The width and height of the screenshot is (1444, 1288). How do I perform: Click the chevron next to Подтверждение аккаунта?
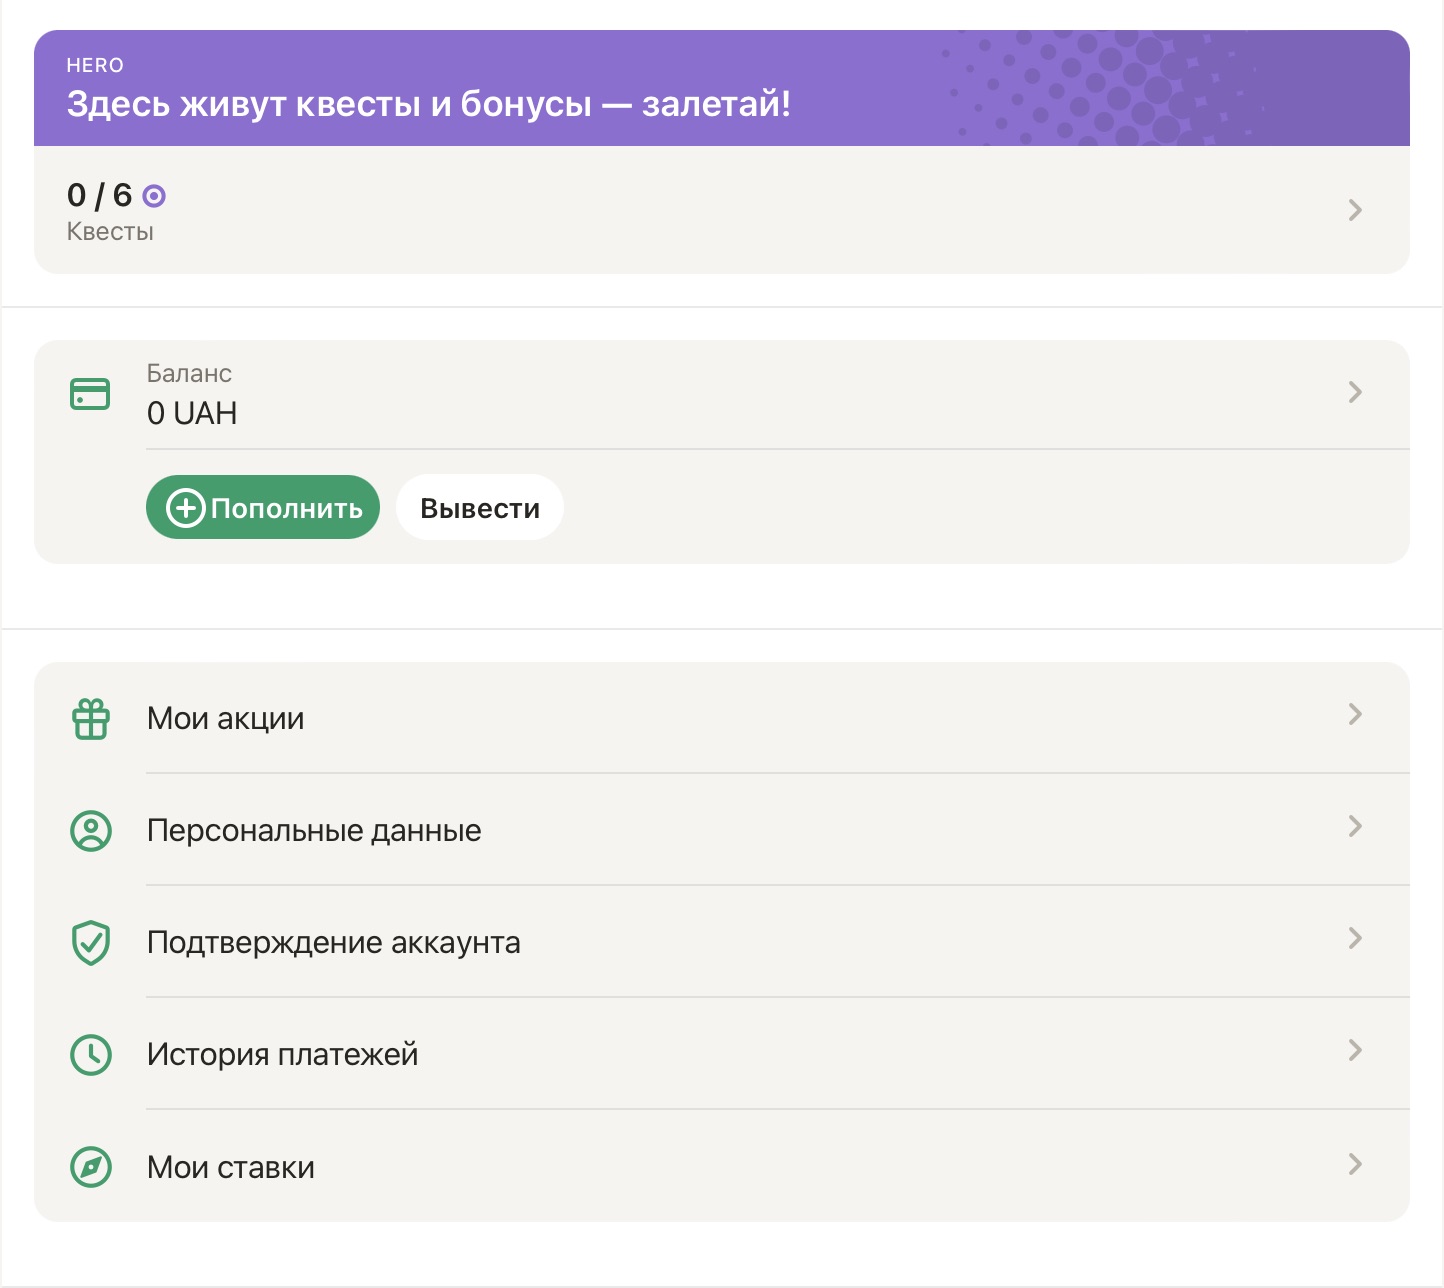click(x=1355, y=938)
